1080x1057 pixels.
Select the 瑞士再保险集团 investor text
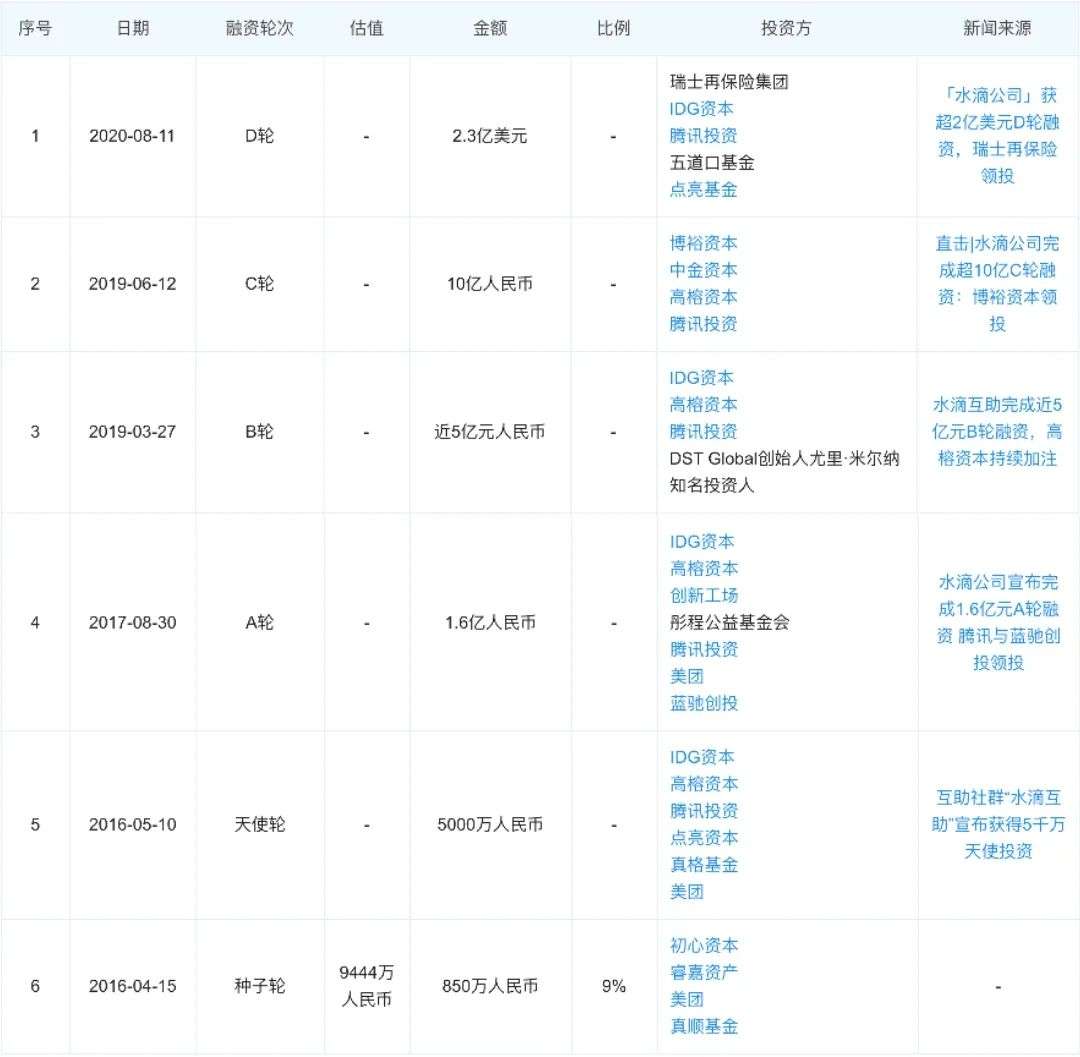[729, 82]
